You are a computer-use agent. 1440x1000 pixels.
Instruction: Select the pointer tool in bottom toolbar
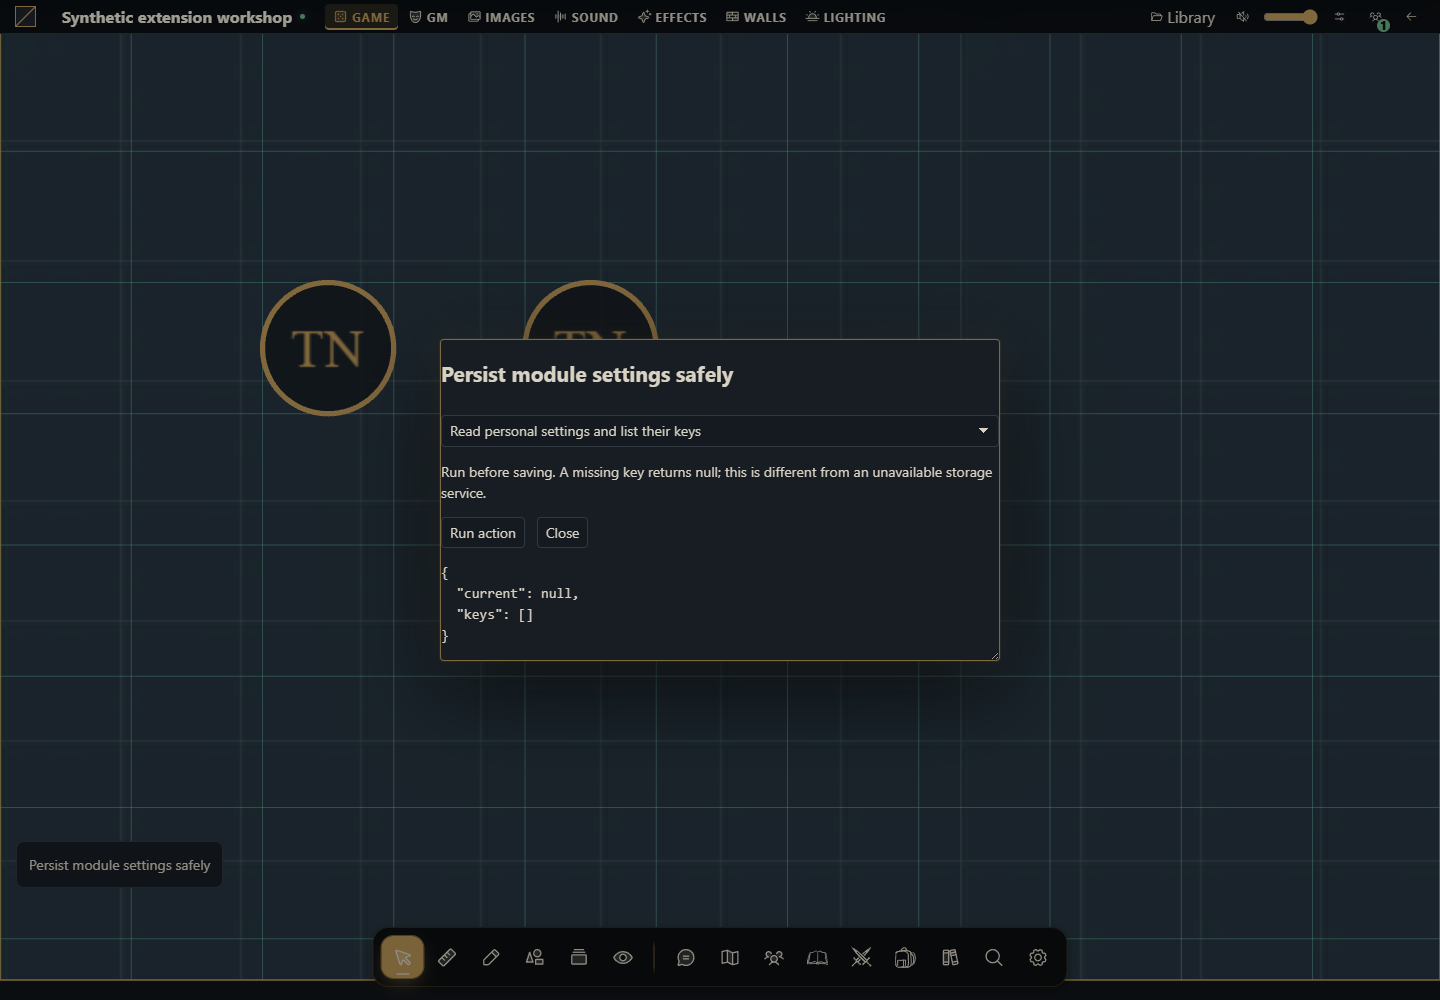pyautogui.click(x=402, y=957)
